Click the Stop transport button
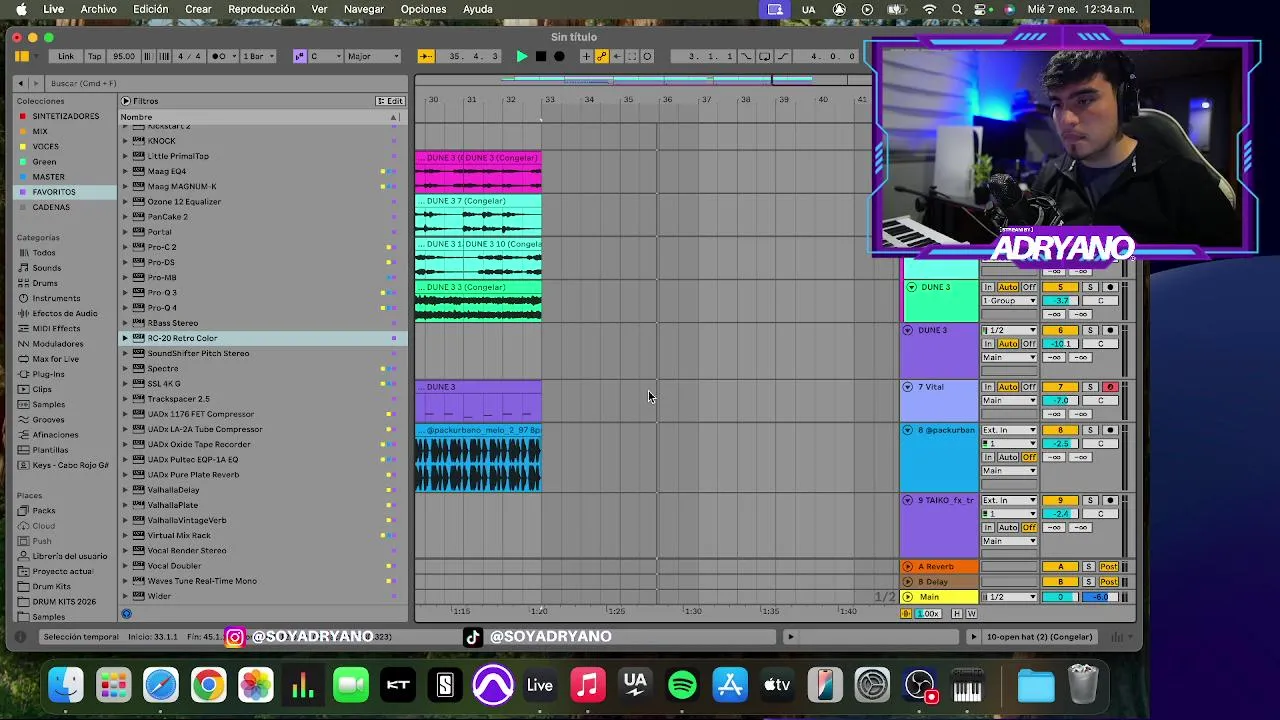 (x=540, y=56)
